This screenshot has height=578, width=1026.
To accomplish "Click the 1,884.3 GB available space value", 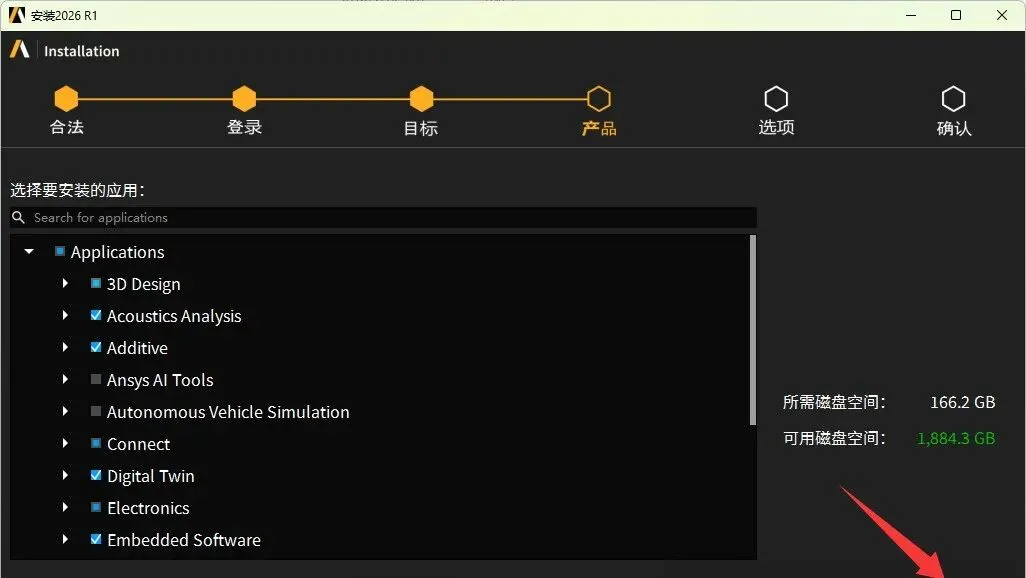I will pos(956,438).
